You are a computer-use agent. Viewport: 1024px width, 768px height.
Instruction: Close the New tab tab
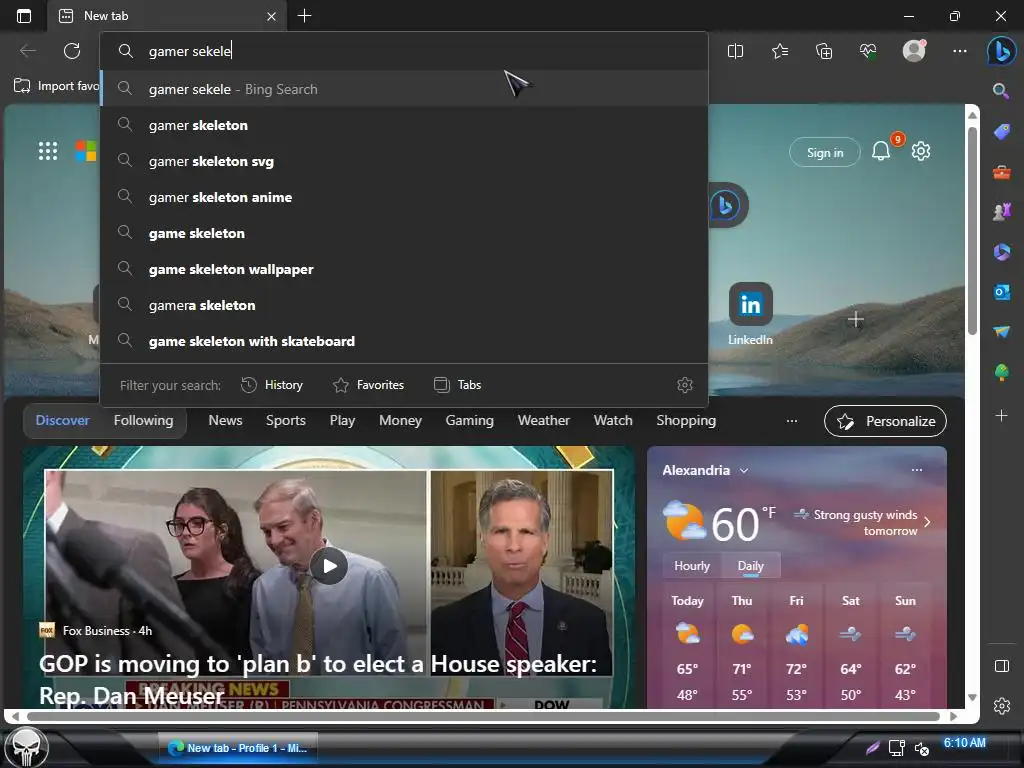tap(271, 16)
